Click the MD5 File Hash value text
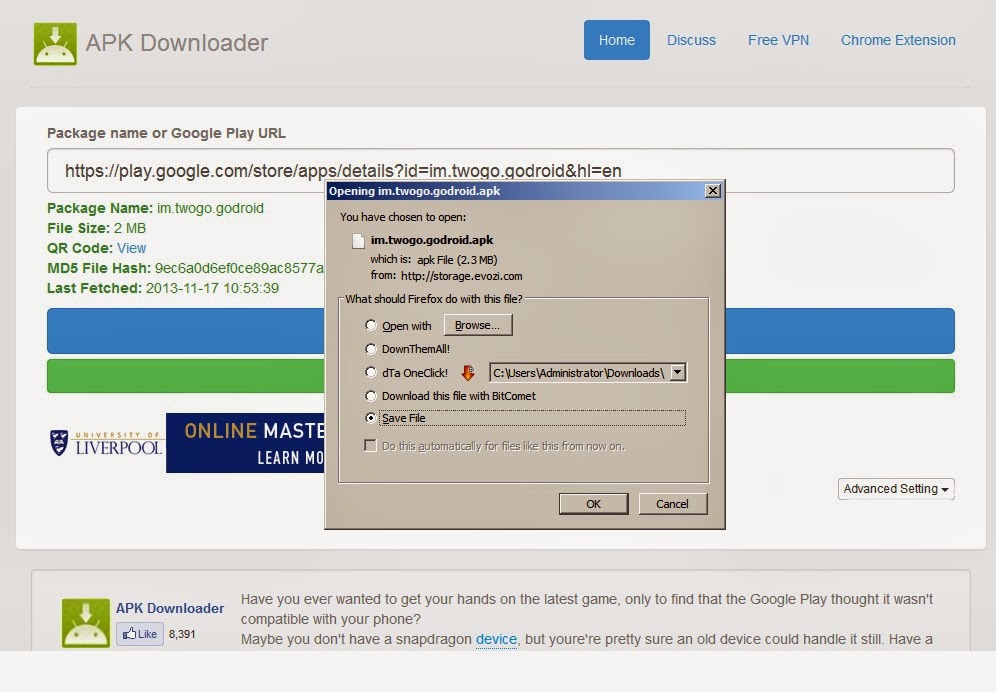 [x=239, y=268]
